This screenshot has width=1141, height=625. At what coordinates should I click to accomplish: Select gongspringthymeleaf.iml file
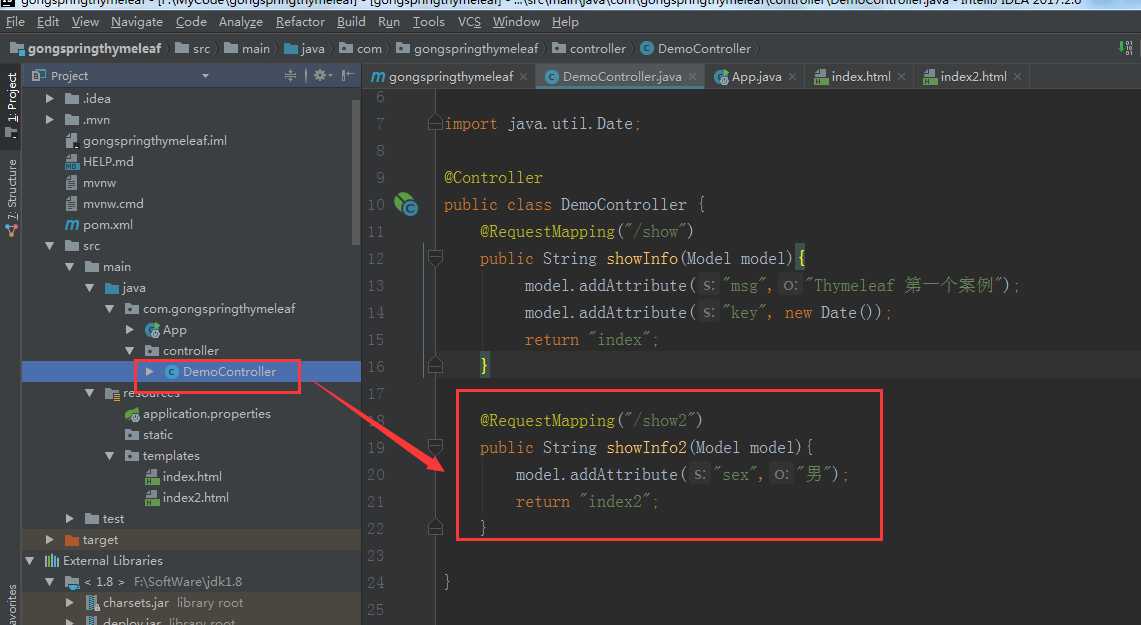[154, 140]
